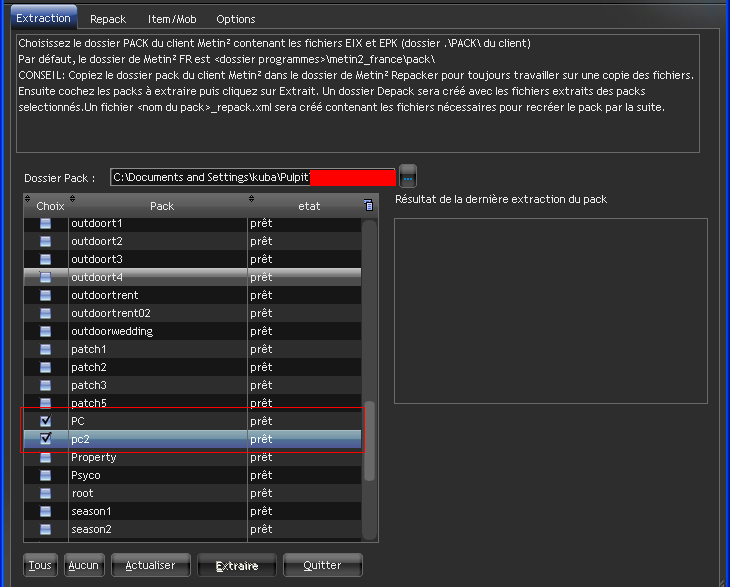Check the outdoortrent02 checkbox
Image resolution: width=730 pixels, height=587 pixels.
[46, 313]
